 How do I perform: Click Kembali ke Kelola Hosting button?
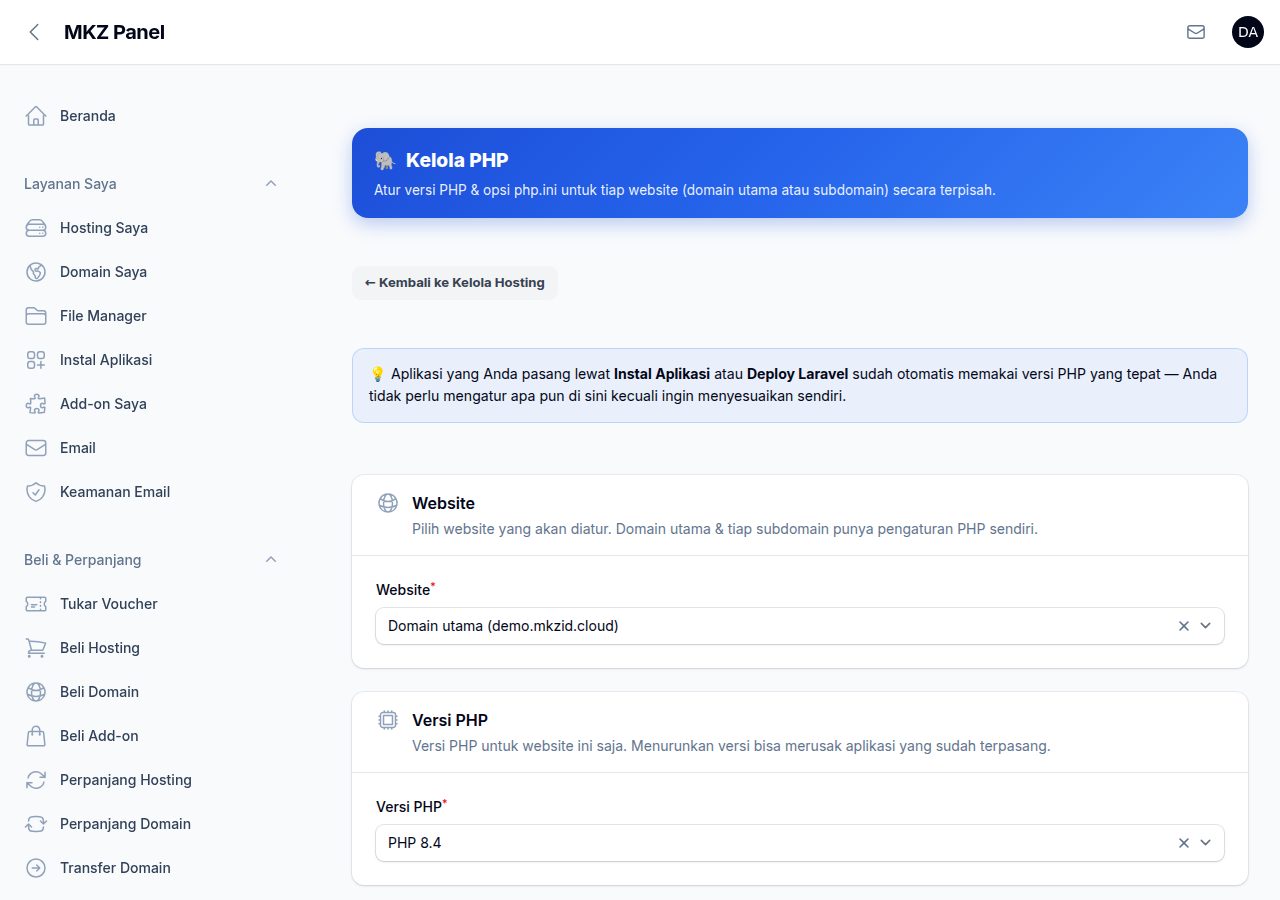[455, 283]
